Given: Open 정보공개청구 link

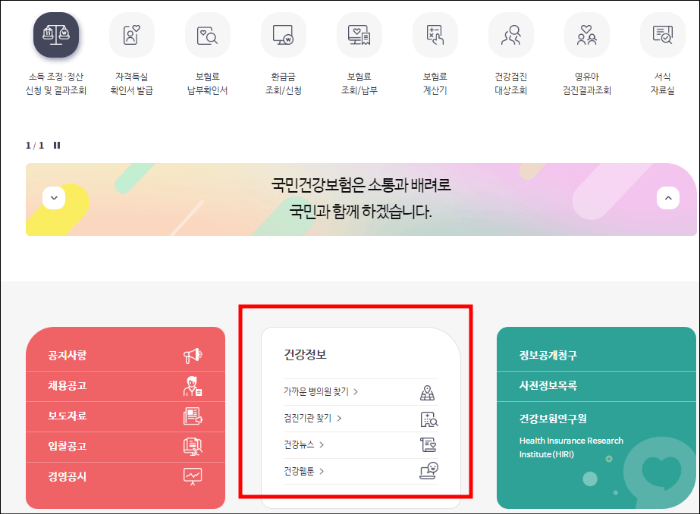Looking at the screenshot, I should (x=548, y=355).
